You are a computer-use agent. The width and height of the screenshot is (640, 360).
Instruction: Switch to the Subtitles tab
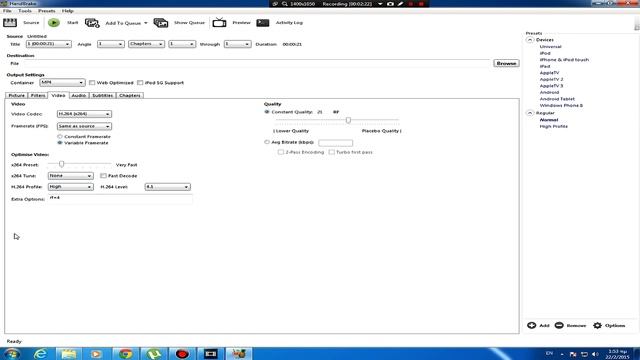click(102, 96)
